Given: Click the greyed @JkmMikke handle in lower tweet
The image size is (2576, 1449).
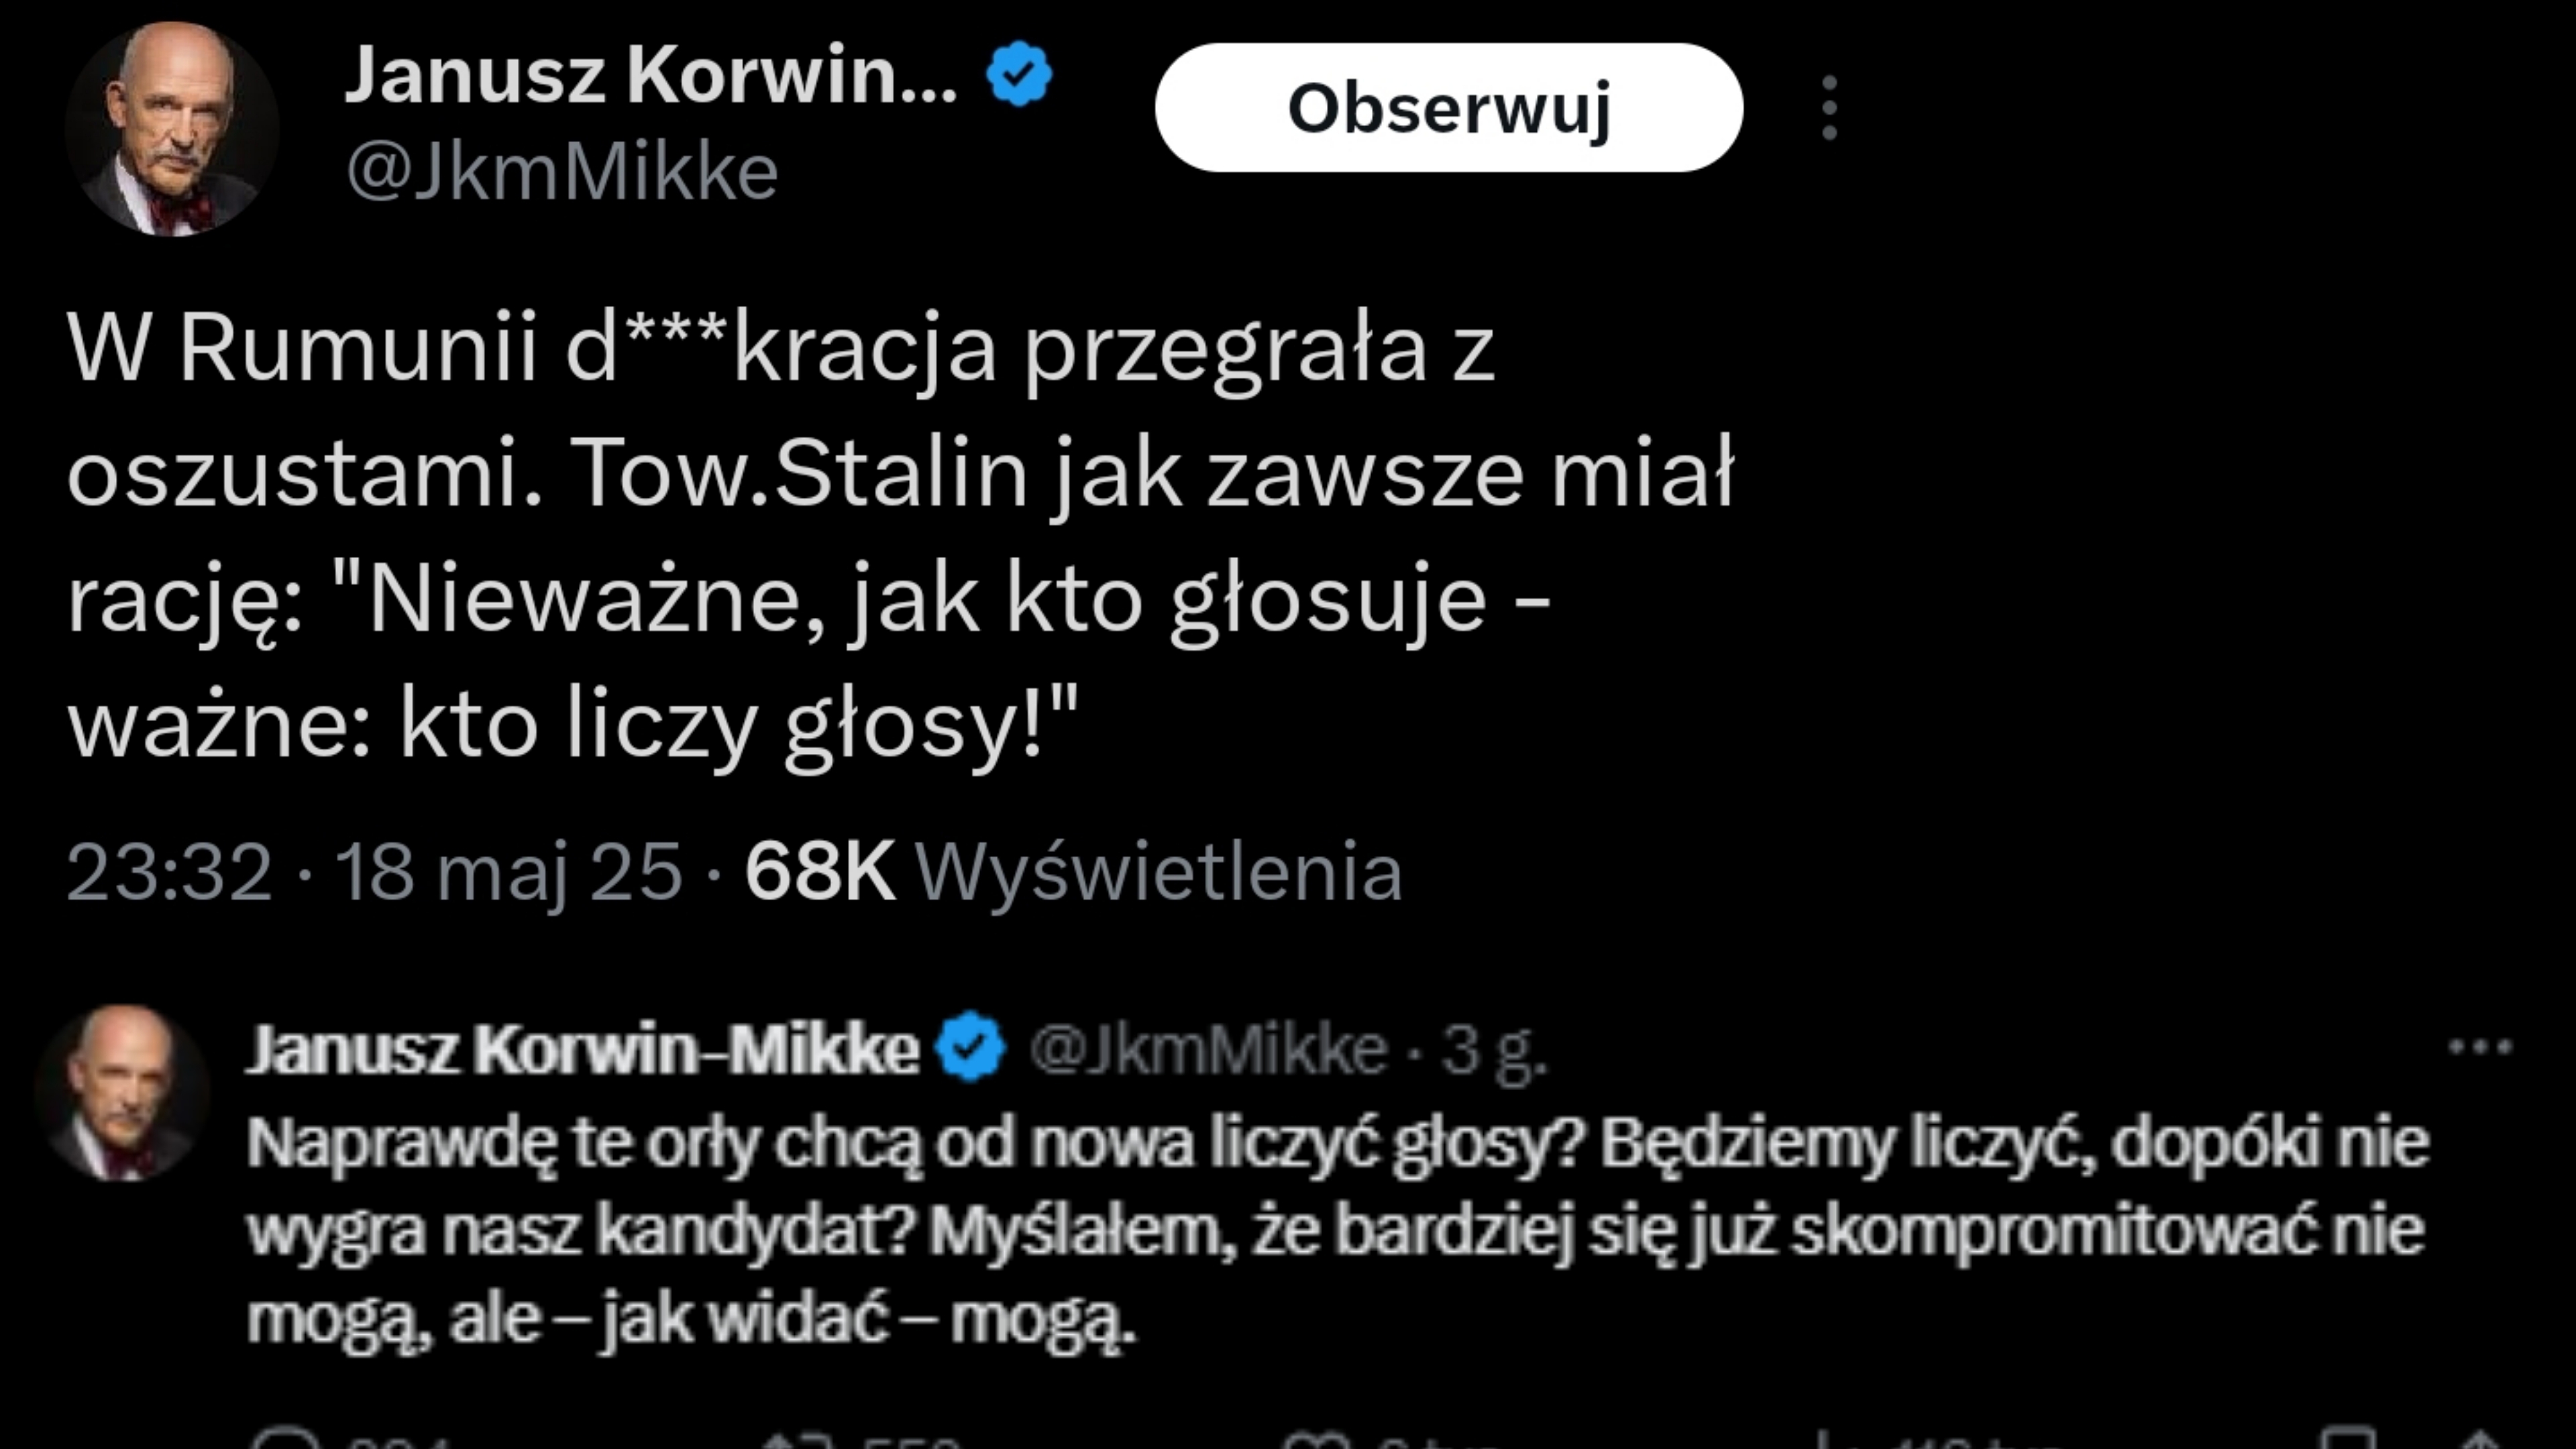Looking at the screenshot, I should click(x=1208, y=1049).
